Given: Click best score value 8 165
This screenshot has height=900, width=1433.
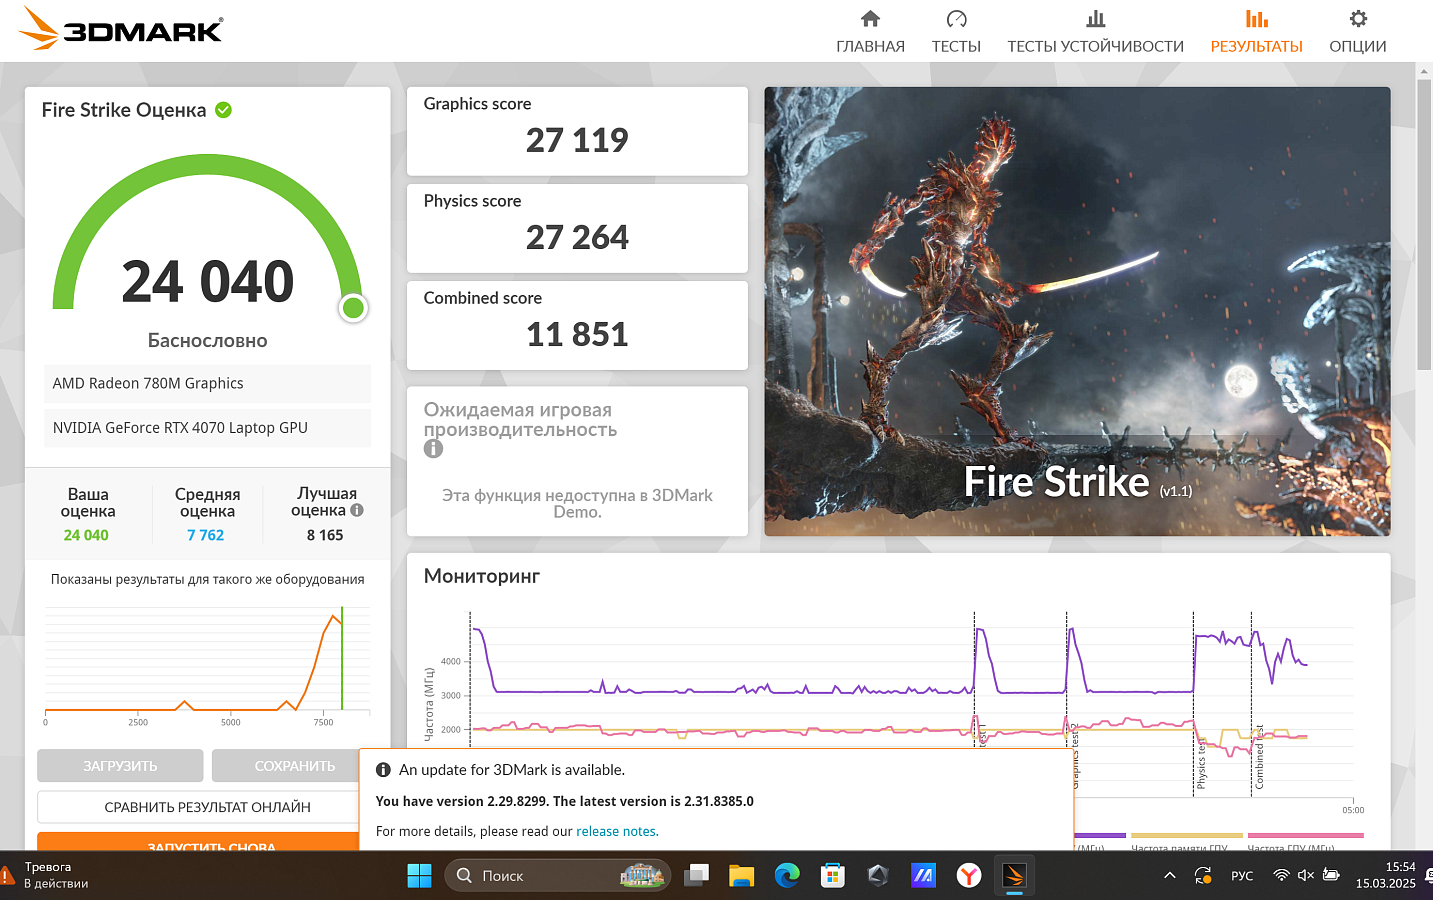Looking at the screenshot, I should click(325, 535).
